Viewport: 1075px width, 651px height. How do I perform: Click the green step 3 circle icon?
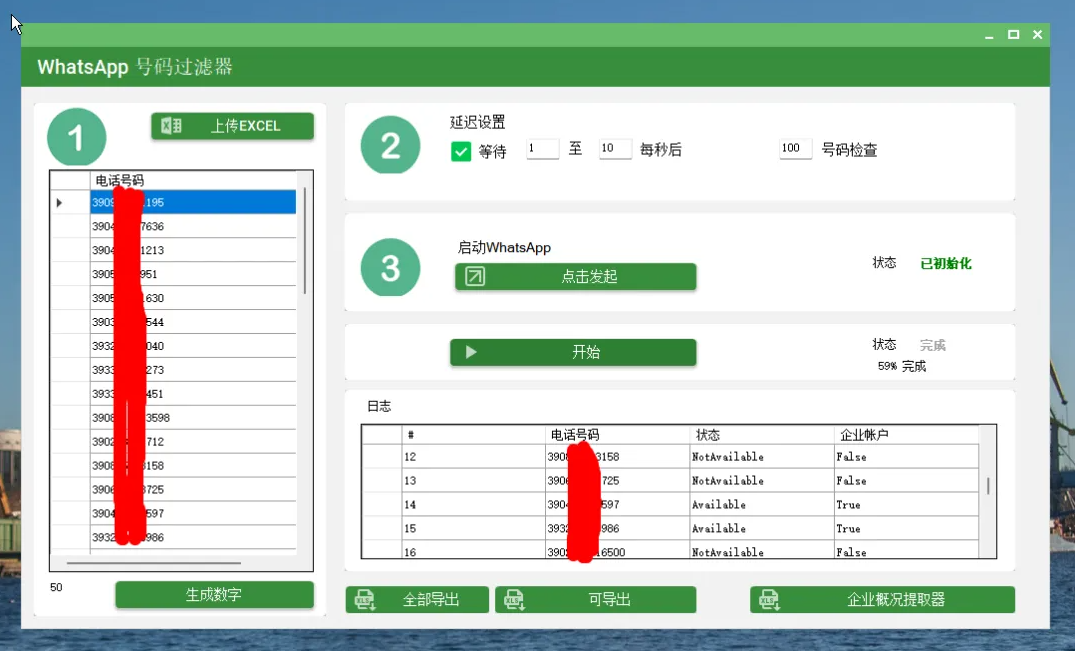pyautogui.click(x=390, y=267)
